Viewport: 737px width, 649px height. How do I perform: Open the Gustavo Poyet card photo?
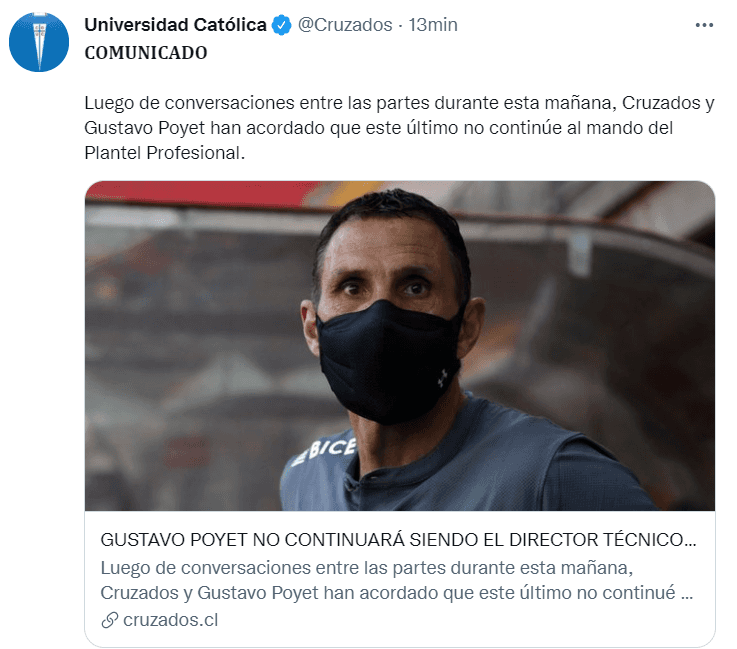tap(400, 346)
